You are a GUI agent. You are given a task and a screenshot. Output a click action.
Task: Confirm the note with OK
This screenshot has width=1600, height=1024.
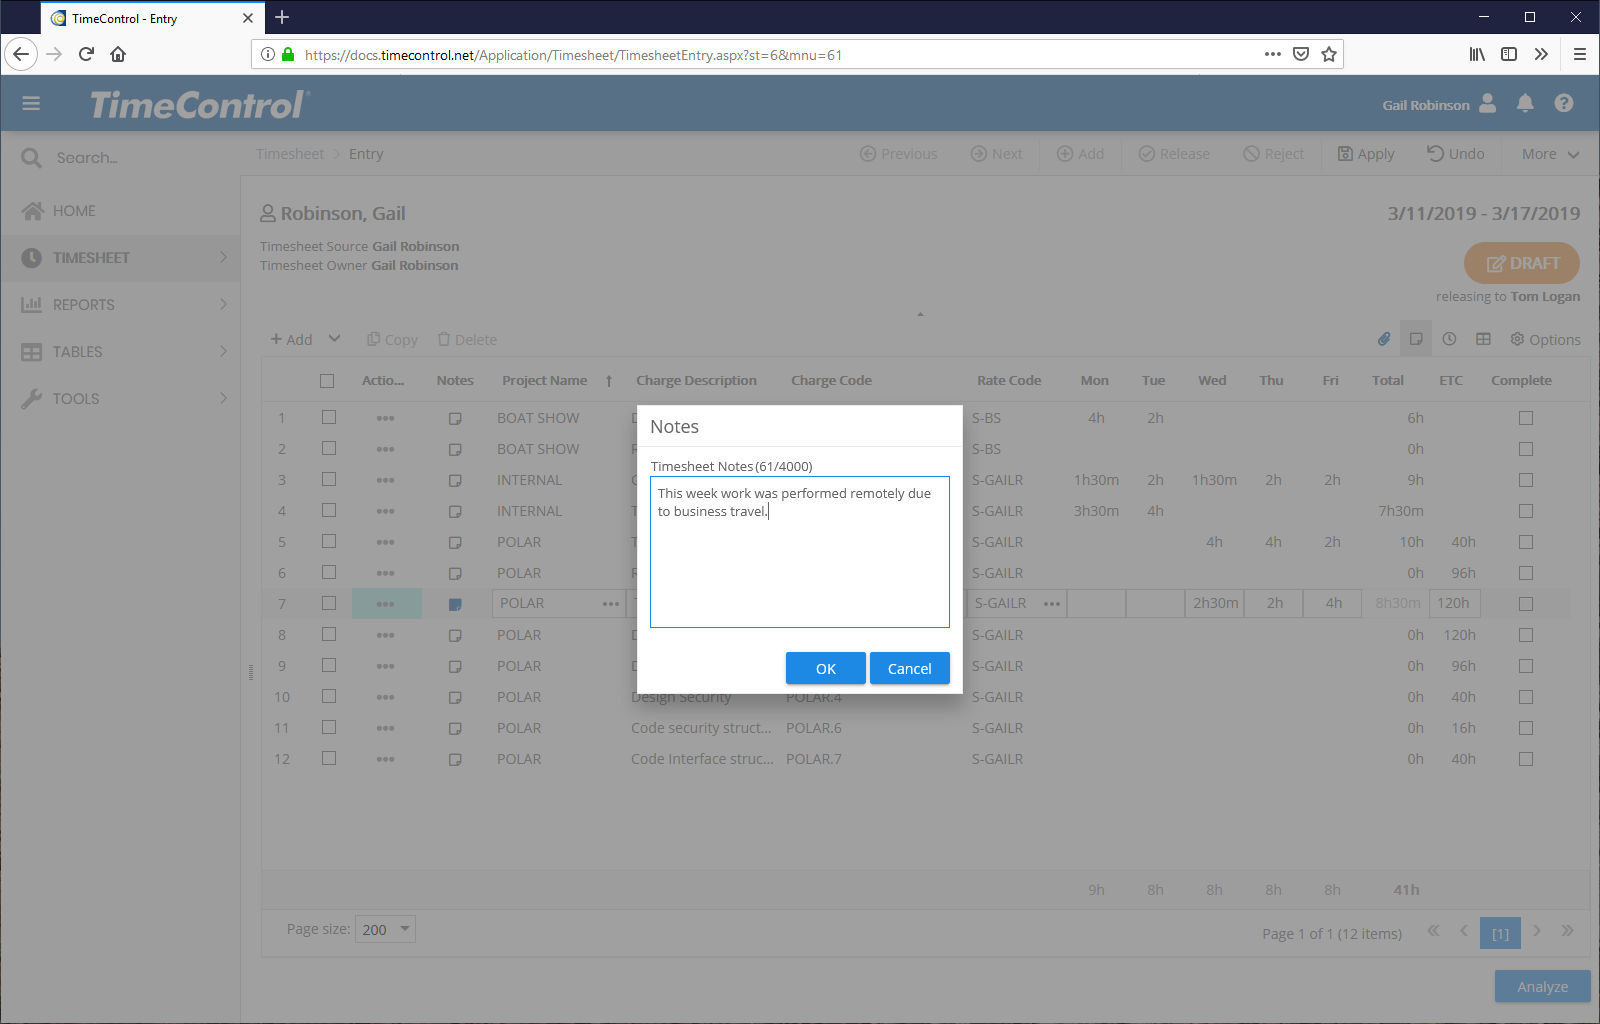coord(826,668)
